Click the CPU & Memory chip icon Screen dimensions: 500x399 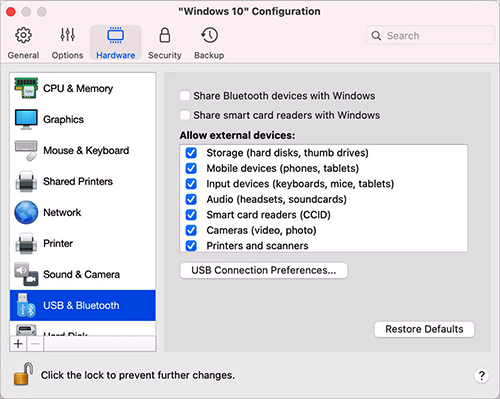tap(26, 88)
